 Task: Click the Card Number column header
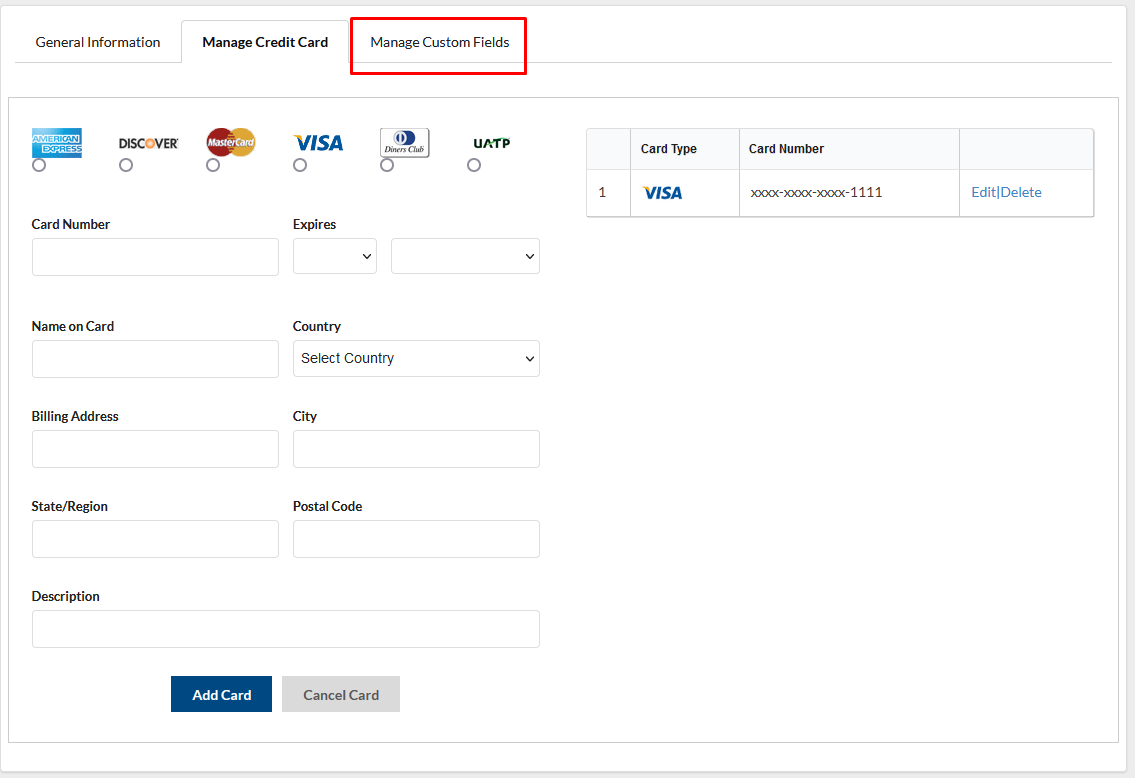pyautogui.click(x=849, y=149)
